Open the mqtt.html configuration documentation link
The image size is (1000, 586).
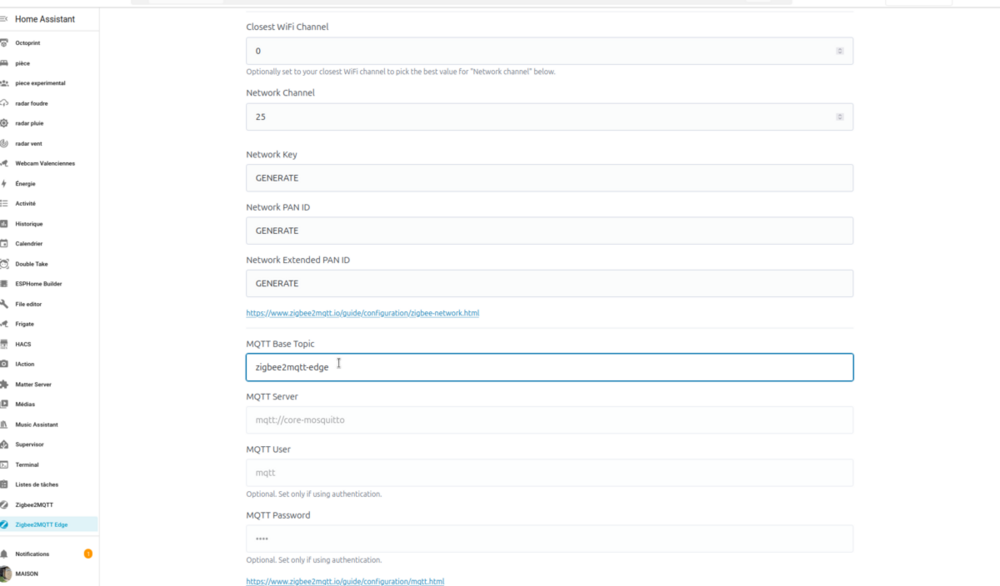[x=345, y=582]
